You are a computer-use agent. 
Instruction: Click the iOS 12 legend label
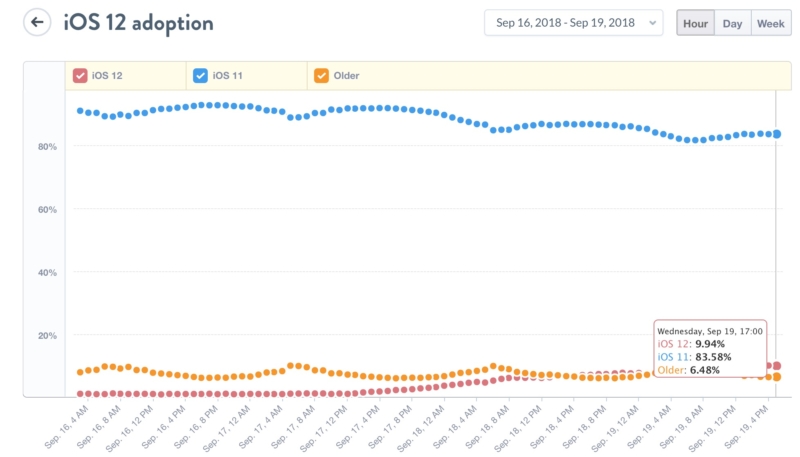tap(110, 75)
